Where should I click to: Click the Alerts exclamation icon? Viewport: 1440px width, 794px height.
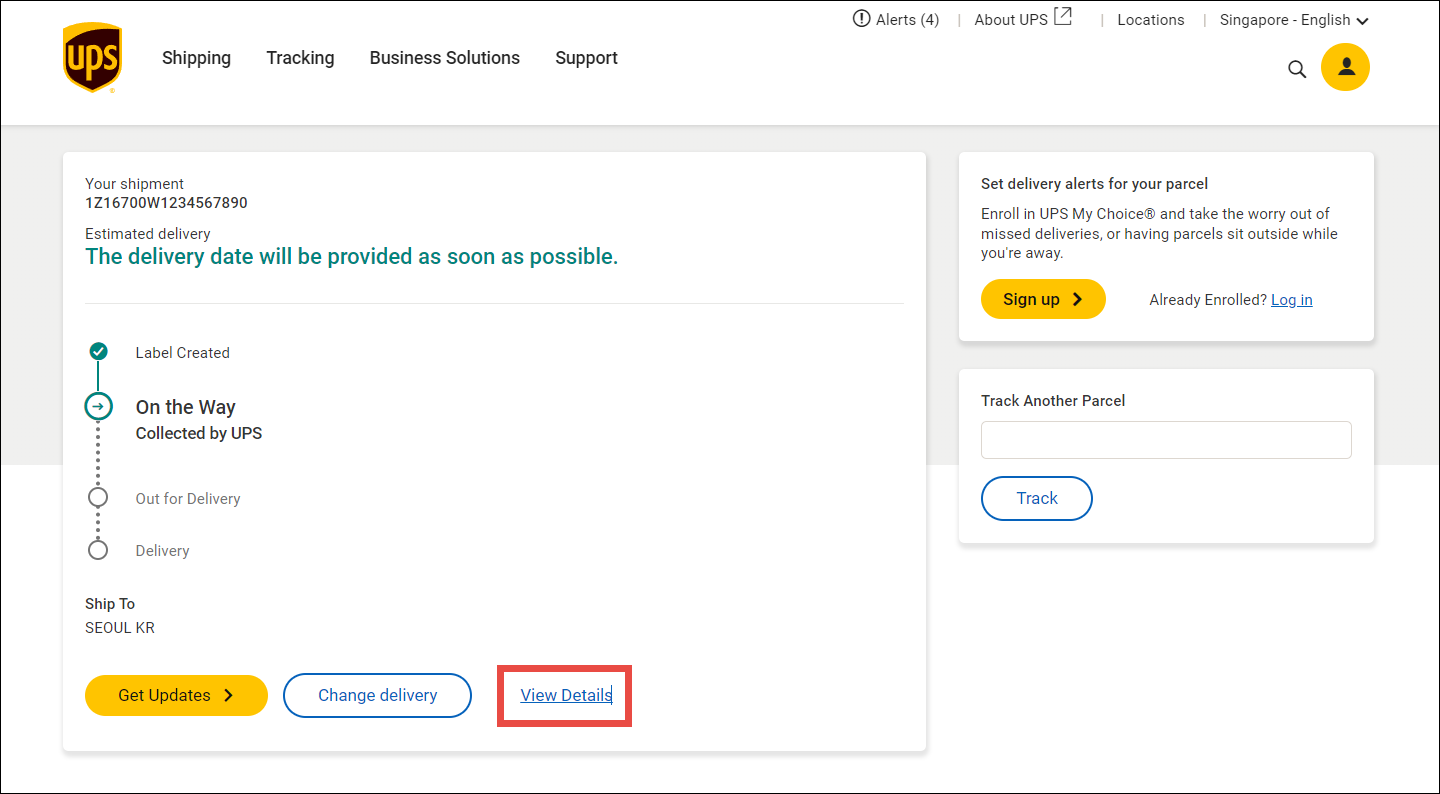click(x=861, y=19)
